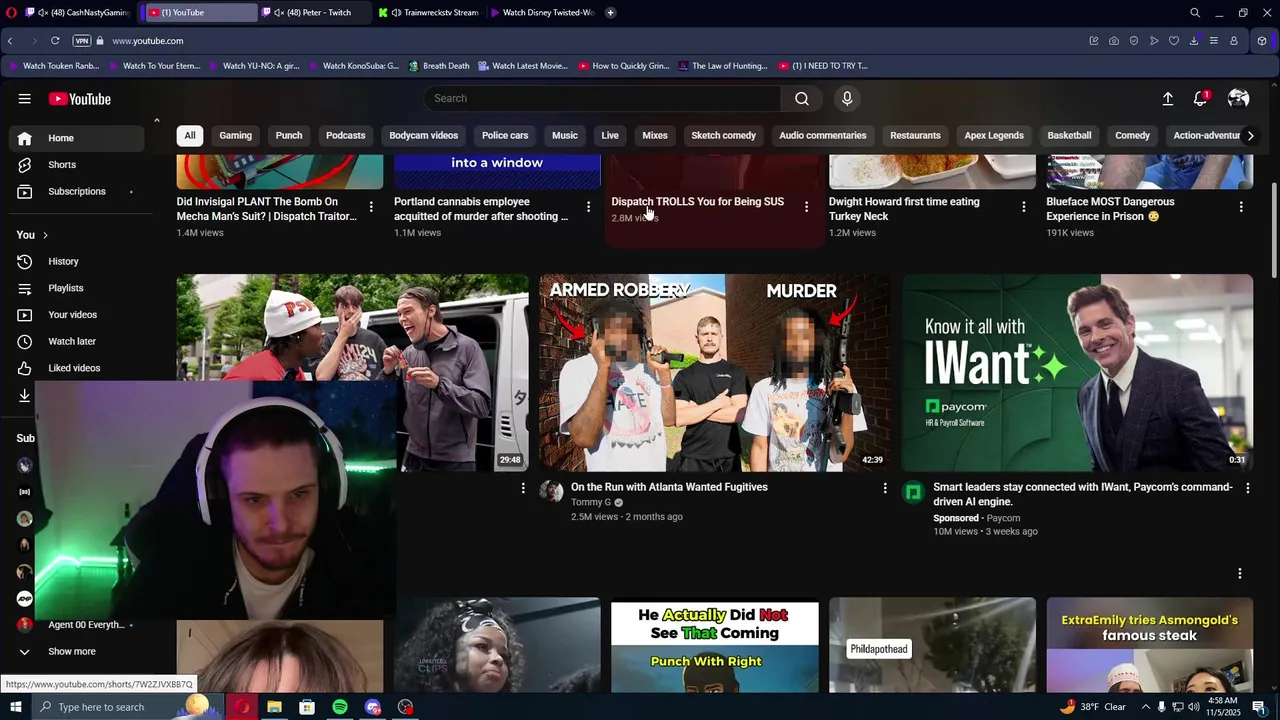The width and height of the screenshot is (1280, 720).
Task: Open the YouTube upload/create icon
Action: pos(1167,99)
